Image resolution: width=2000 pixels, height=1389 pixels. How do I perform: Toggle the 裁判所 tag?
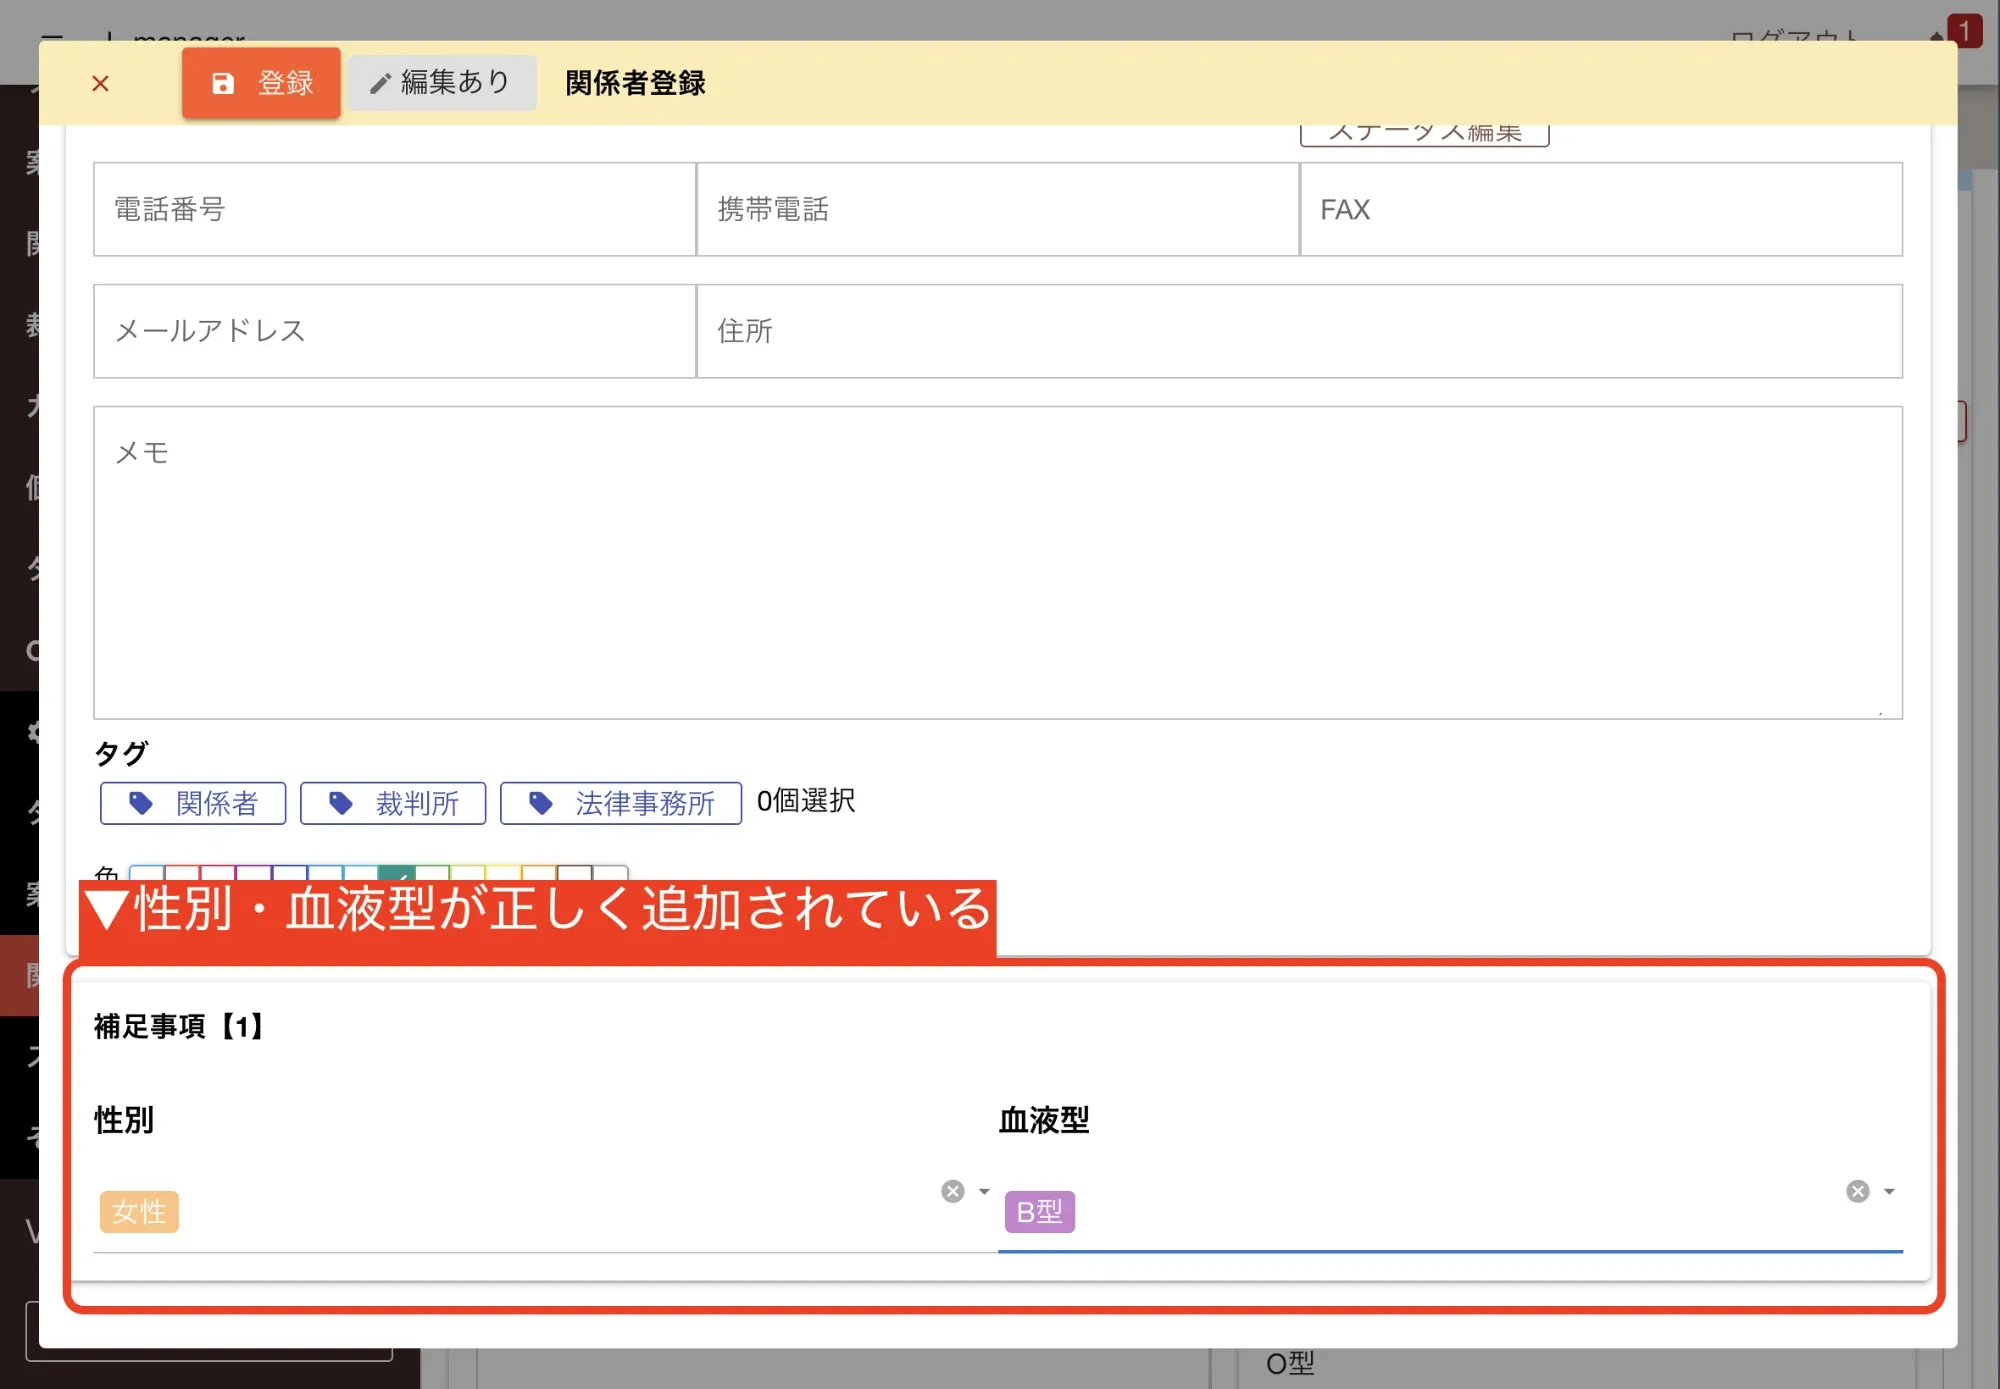393,803
